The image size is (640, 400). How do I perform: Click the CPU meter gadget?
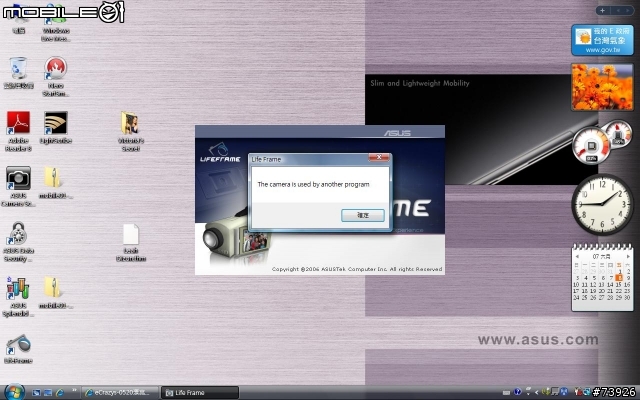(592, 146)
